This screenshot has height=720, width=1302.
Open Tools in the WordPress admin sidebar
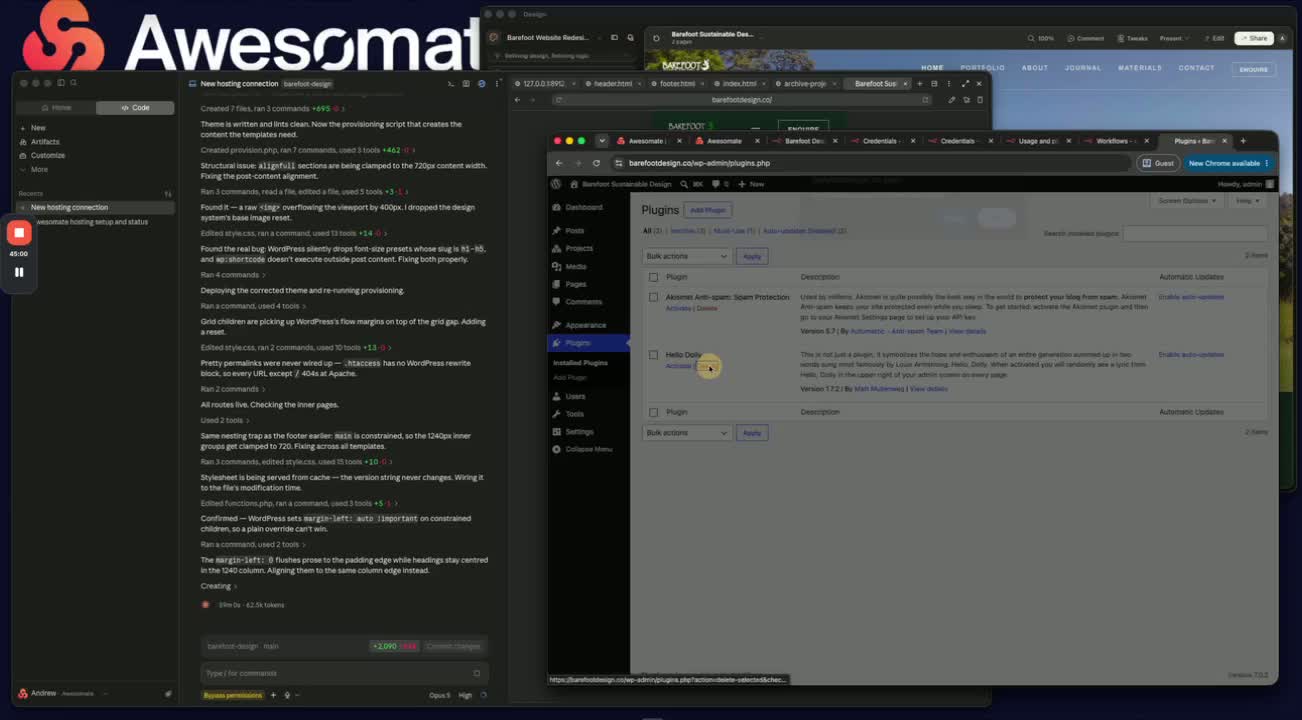click(574, 414)
